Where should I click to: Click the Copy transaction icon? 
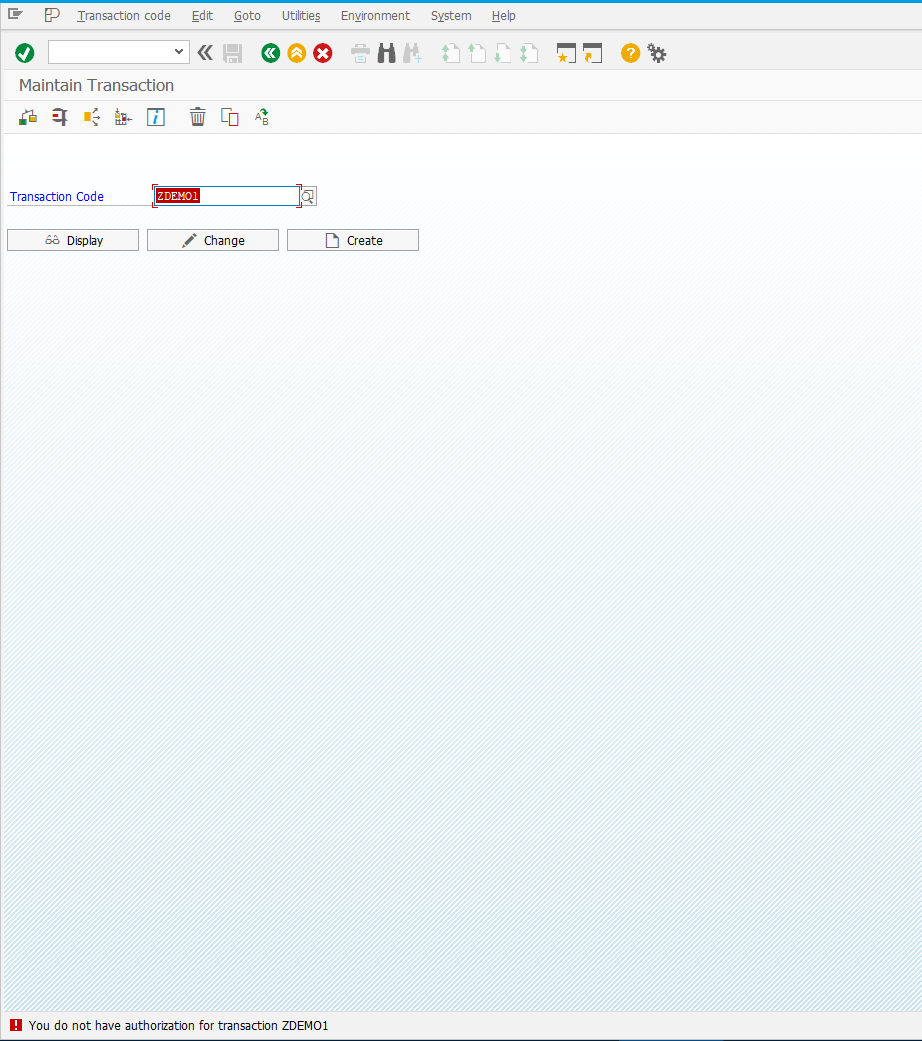(230, 118)
